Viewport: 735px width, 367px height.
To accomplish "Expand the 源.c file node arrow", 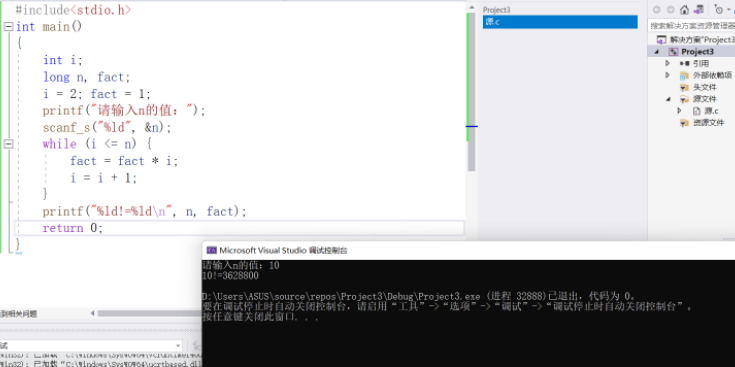I will click(679, 111).
